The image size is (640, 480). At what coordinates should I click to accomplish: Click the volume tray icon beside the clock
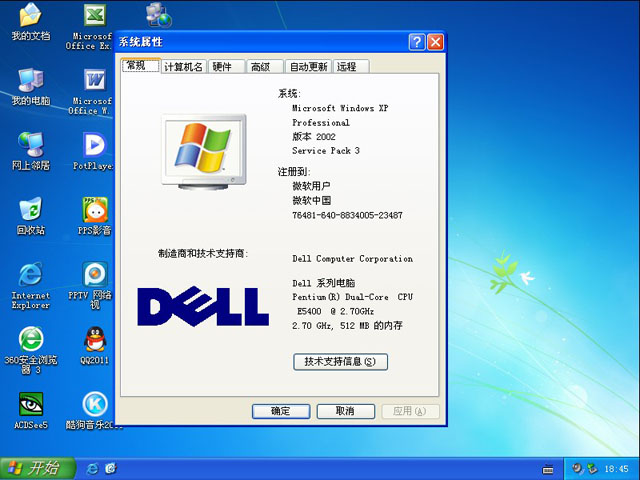point(577,468)
